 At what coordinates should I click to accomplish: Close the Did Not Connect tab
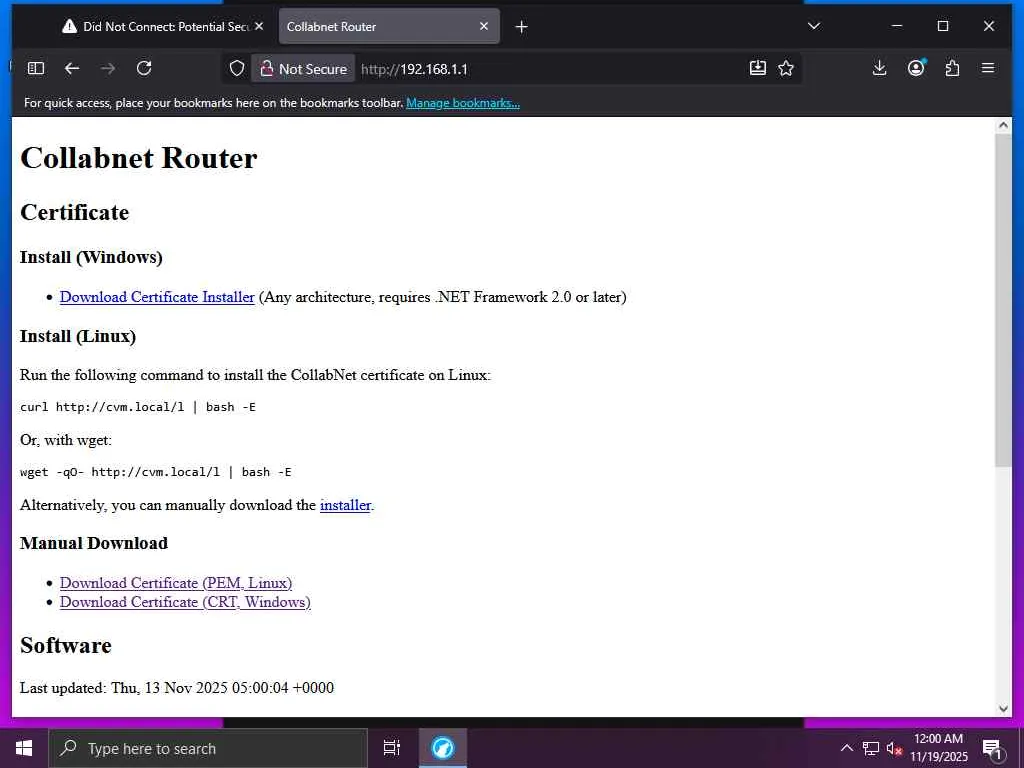(x=259, y=27)
